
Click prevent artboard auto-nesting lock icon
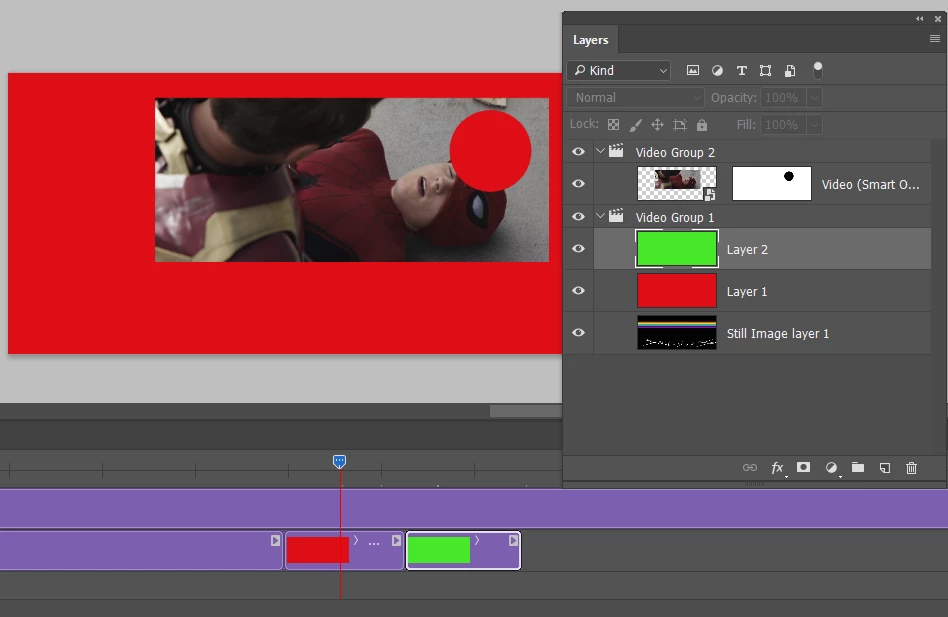(x=680, y=124)
